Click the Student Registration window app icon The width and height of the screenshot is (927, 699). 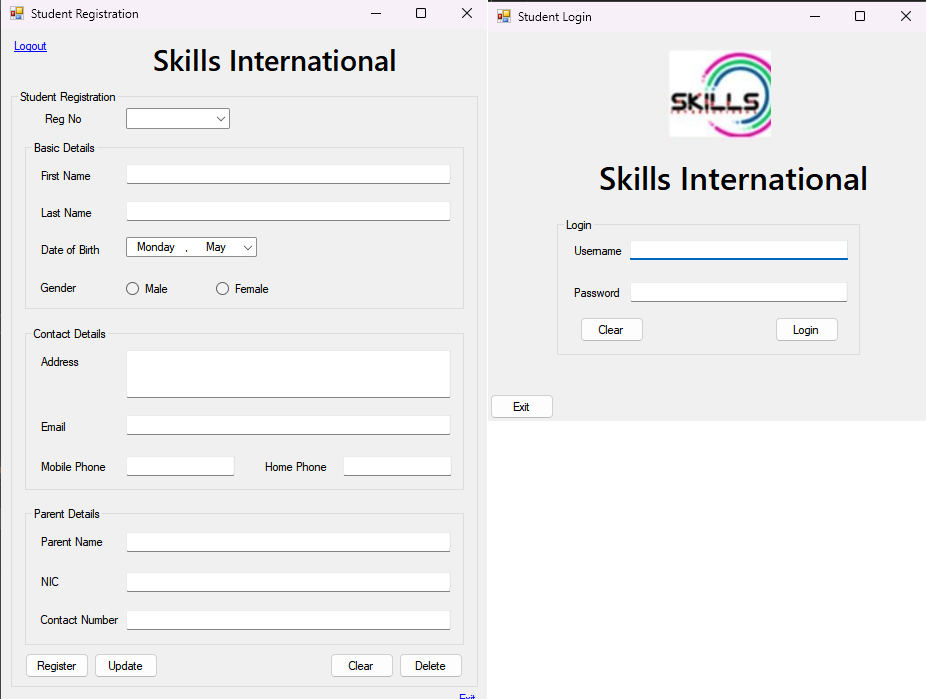point(17,13)
